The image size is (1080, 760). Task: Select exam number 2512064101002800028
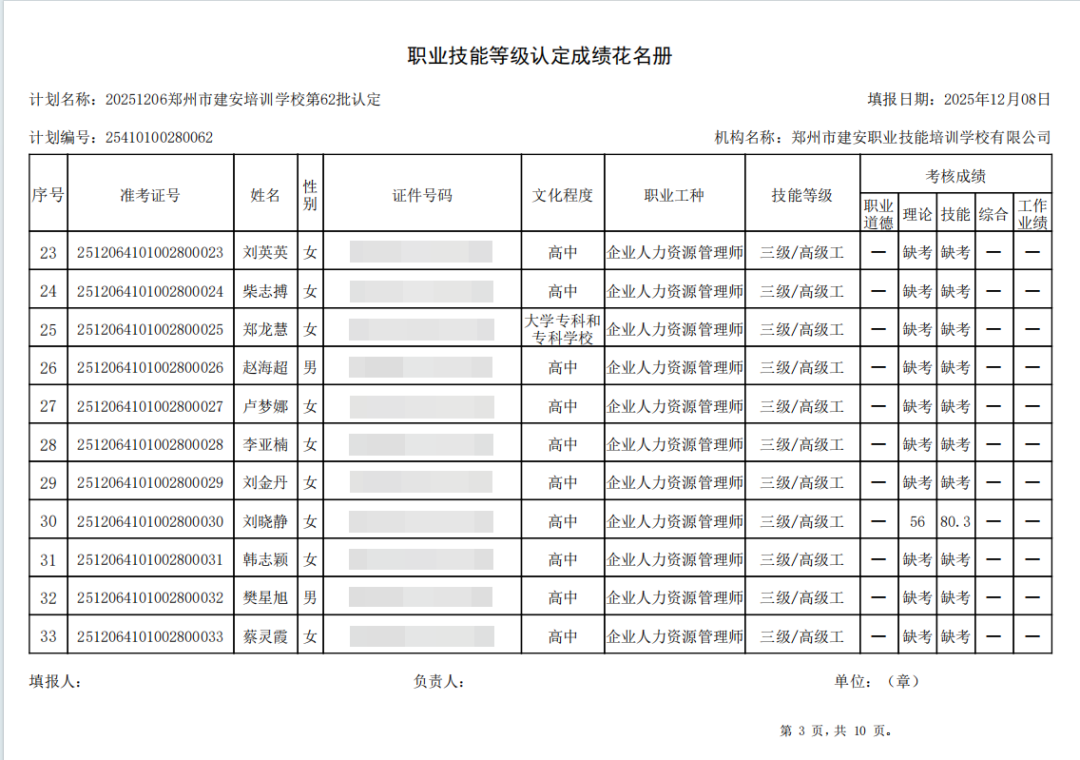150,445
